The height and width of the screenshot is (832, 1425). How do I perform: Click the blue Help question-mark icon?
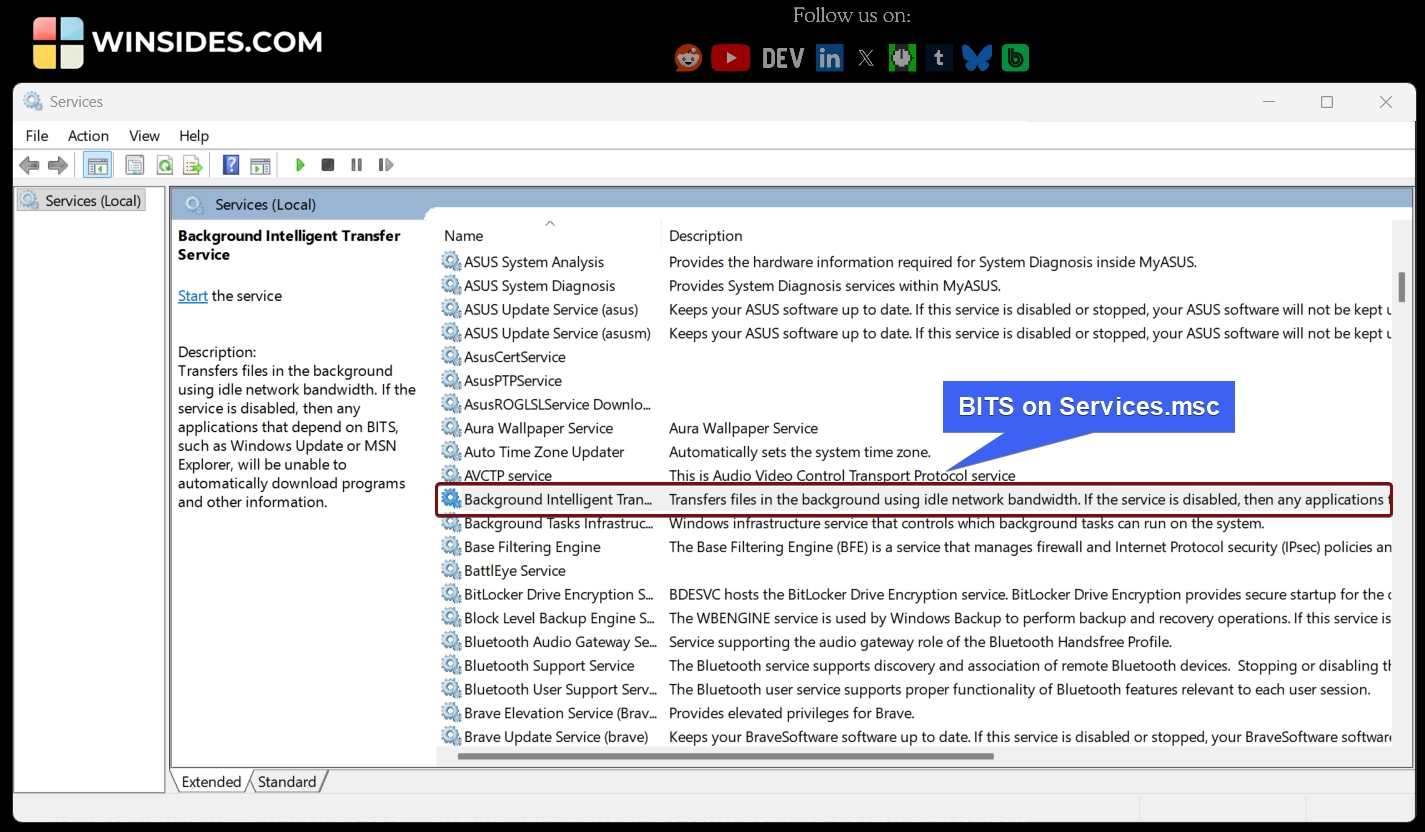(231, 165)
